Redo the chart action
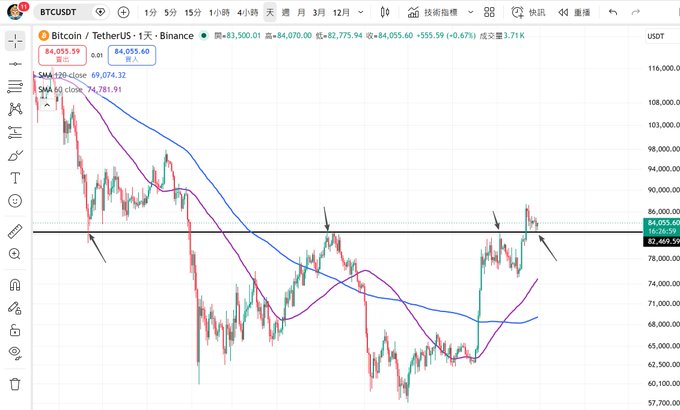 [x=635, y=13]
